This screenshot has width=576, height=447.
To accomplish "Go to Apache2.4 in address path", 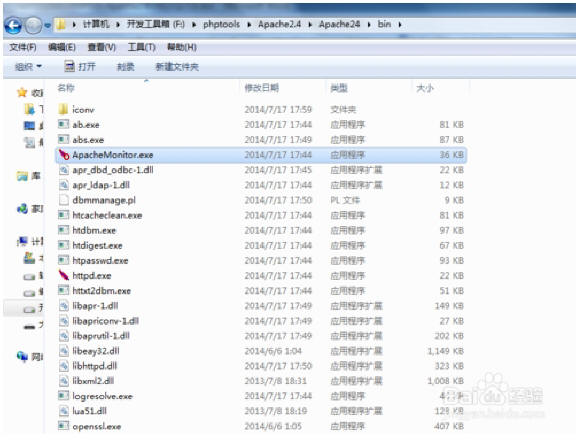I will click(280, 24).
